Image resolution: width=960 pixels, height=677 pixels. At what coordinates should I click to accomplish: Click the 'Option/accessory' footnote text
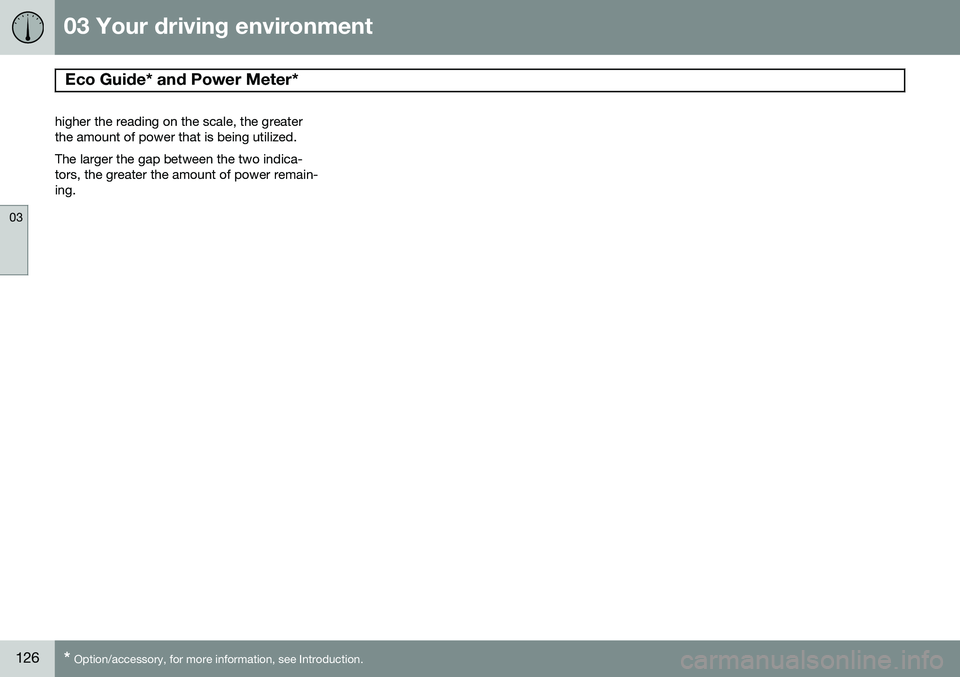coord(214,659)
